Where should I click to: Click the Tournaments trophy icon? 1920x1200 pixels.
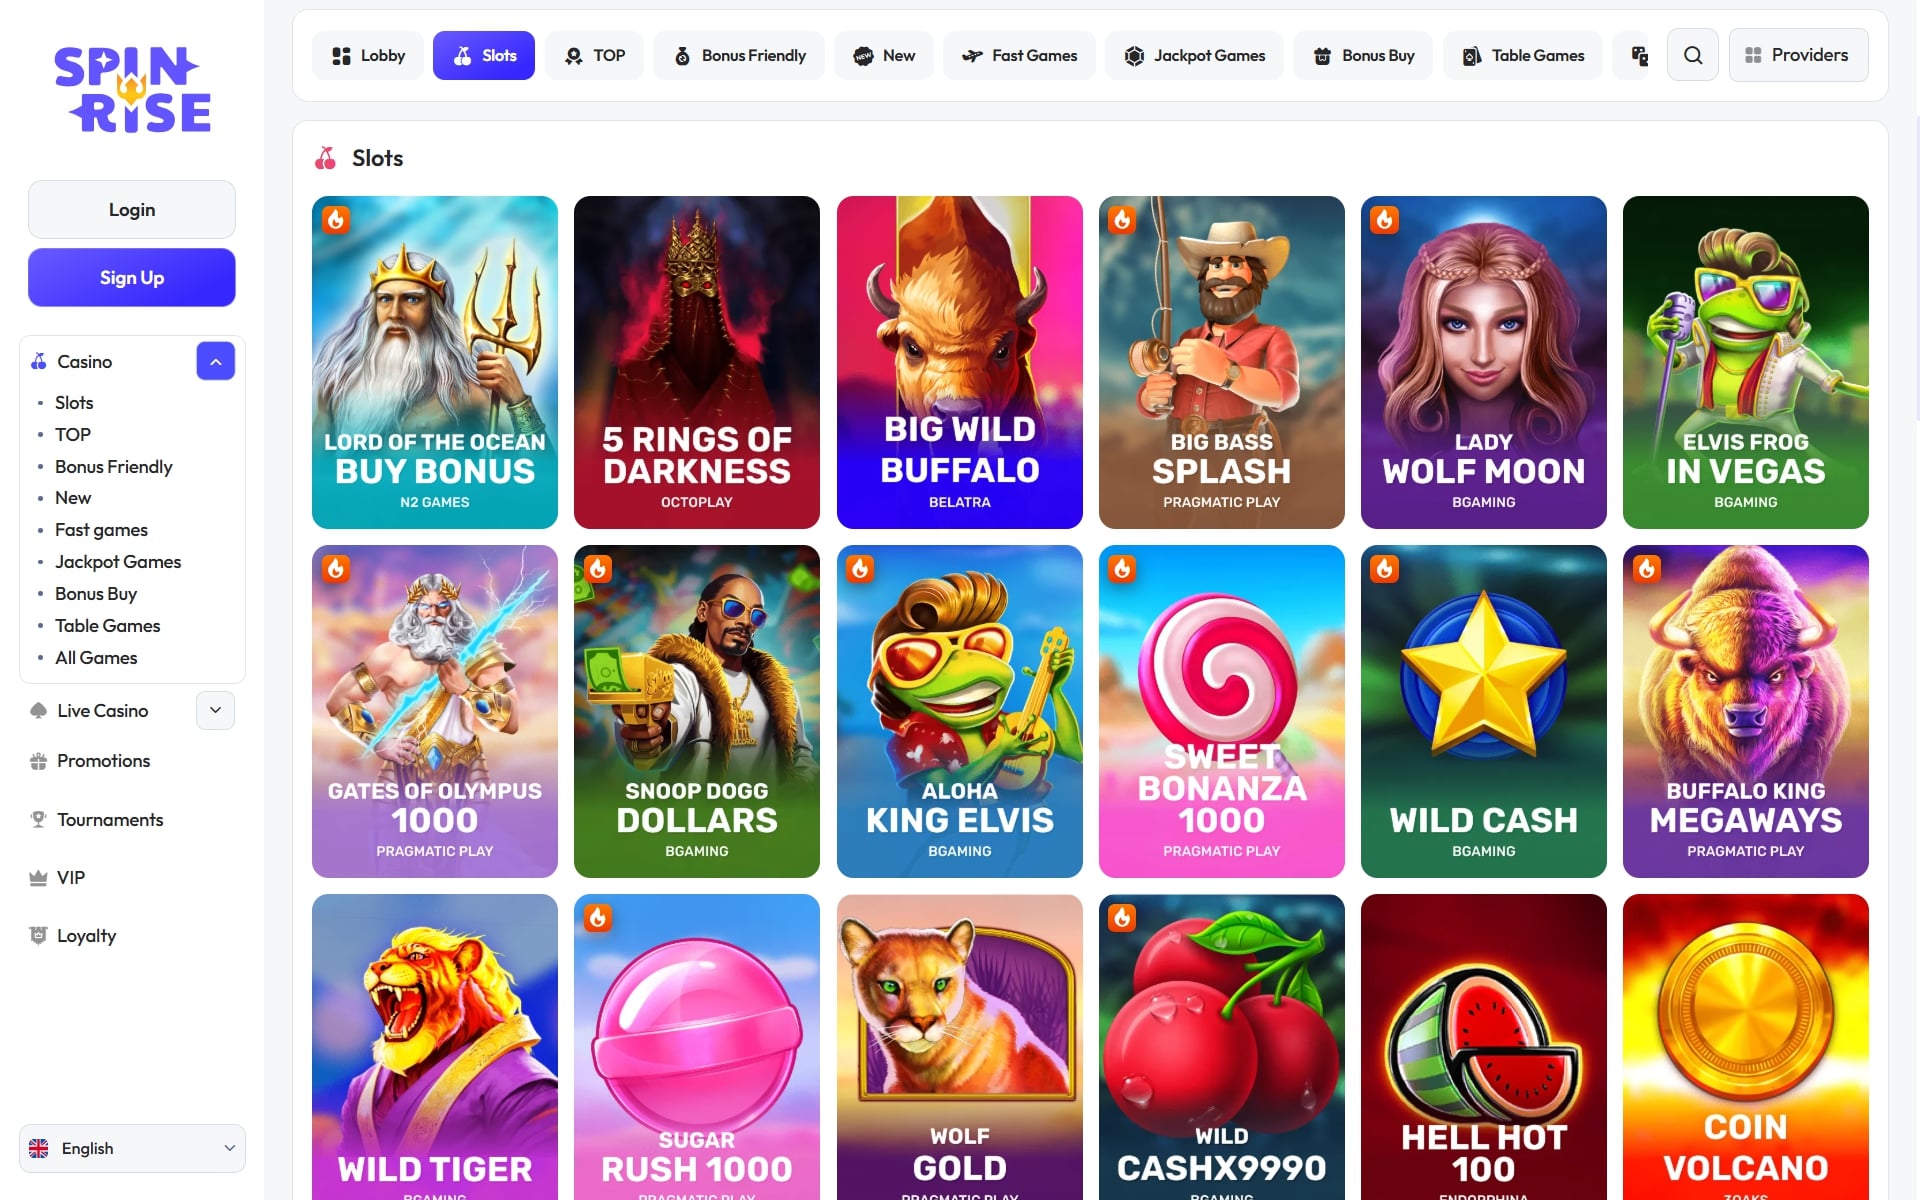(38, 820)
